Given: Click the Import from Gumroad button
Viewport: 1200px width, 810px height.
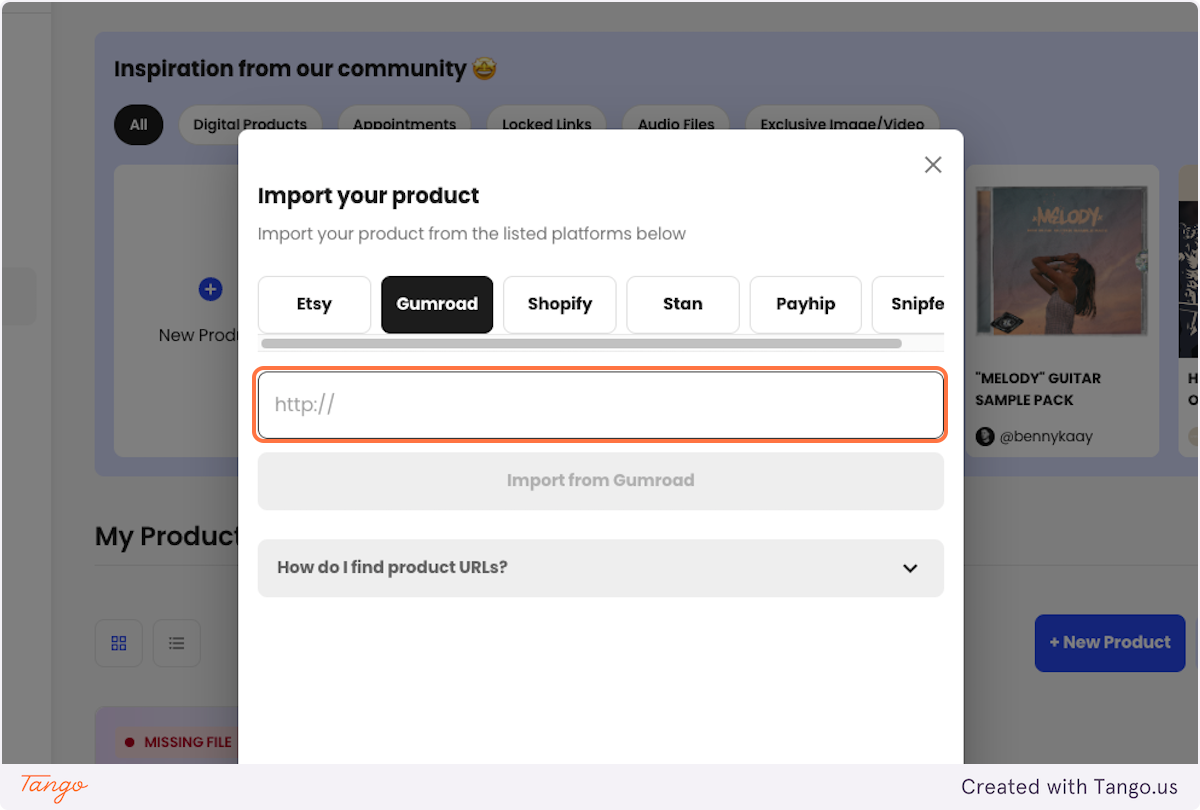Looking at the screenshot, I should click(x=601, y=481).
